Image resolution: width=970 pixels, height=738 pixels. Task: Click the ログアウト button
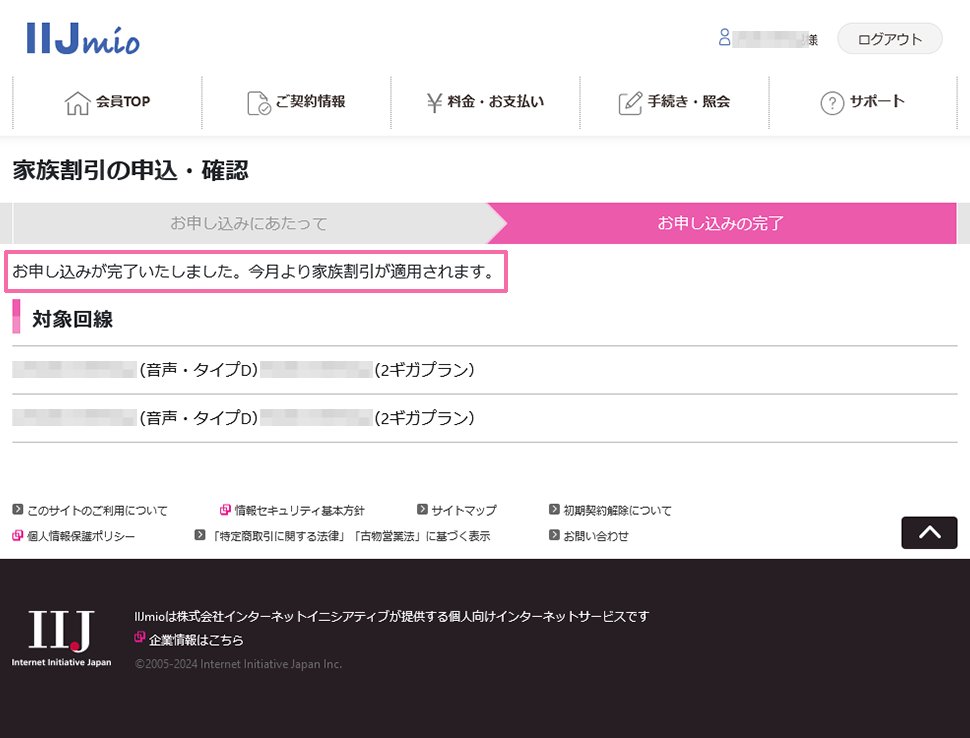pos(890,39)
